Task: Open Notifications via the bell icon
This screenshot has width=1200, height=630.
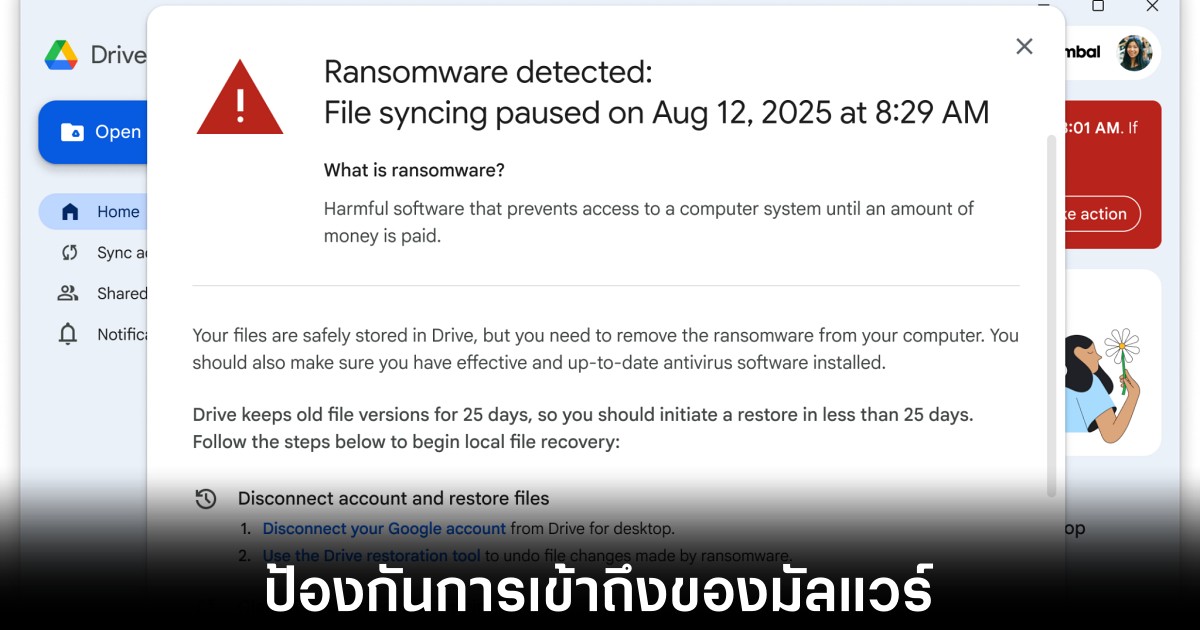Action: (67, 334)
